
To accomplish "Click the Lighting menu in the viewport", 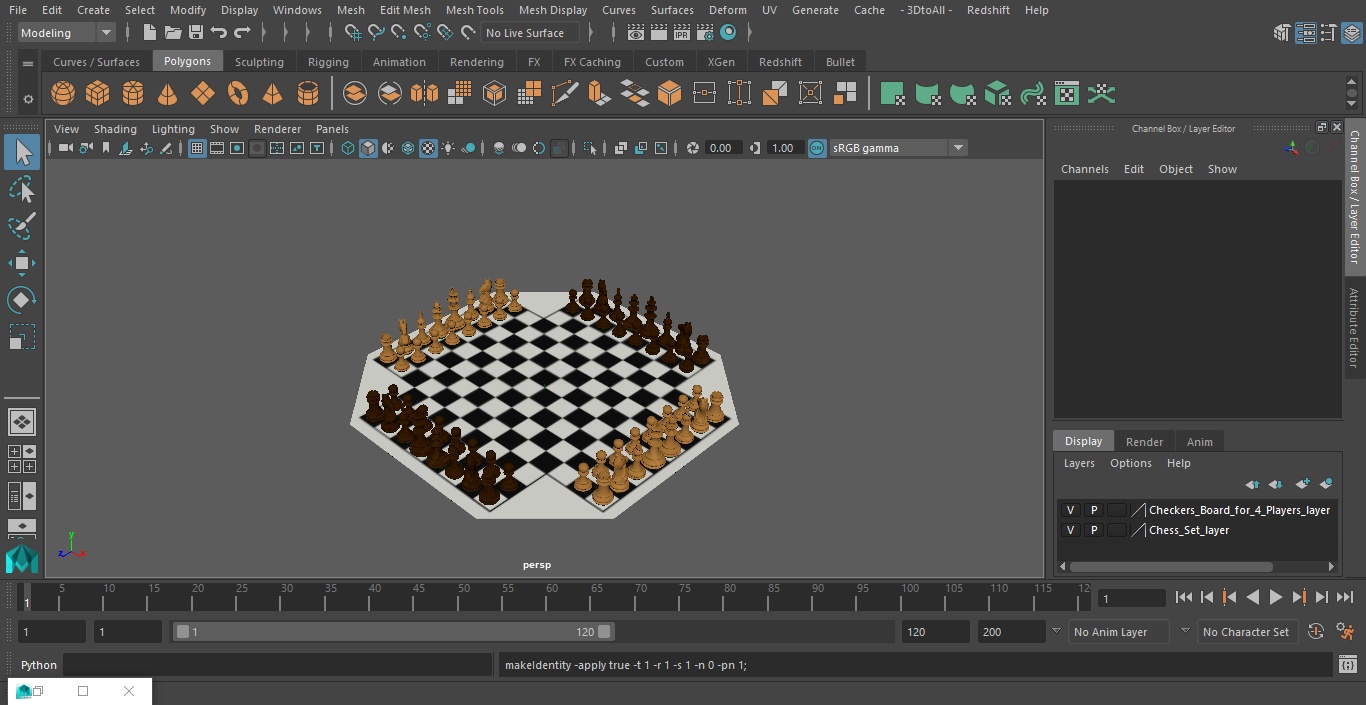I will (173, 129).
